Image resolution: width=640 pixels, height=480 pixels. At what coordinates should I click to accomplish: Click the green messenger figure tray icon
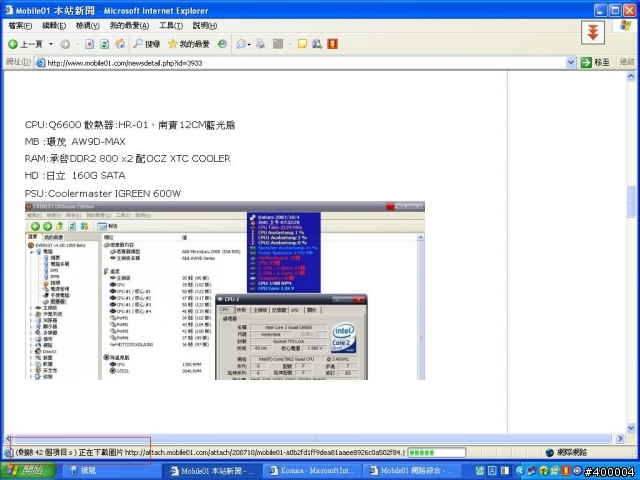coord(555,471)
